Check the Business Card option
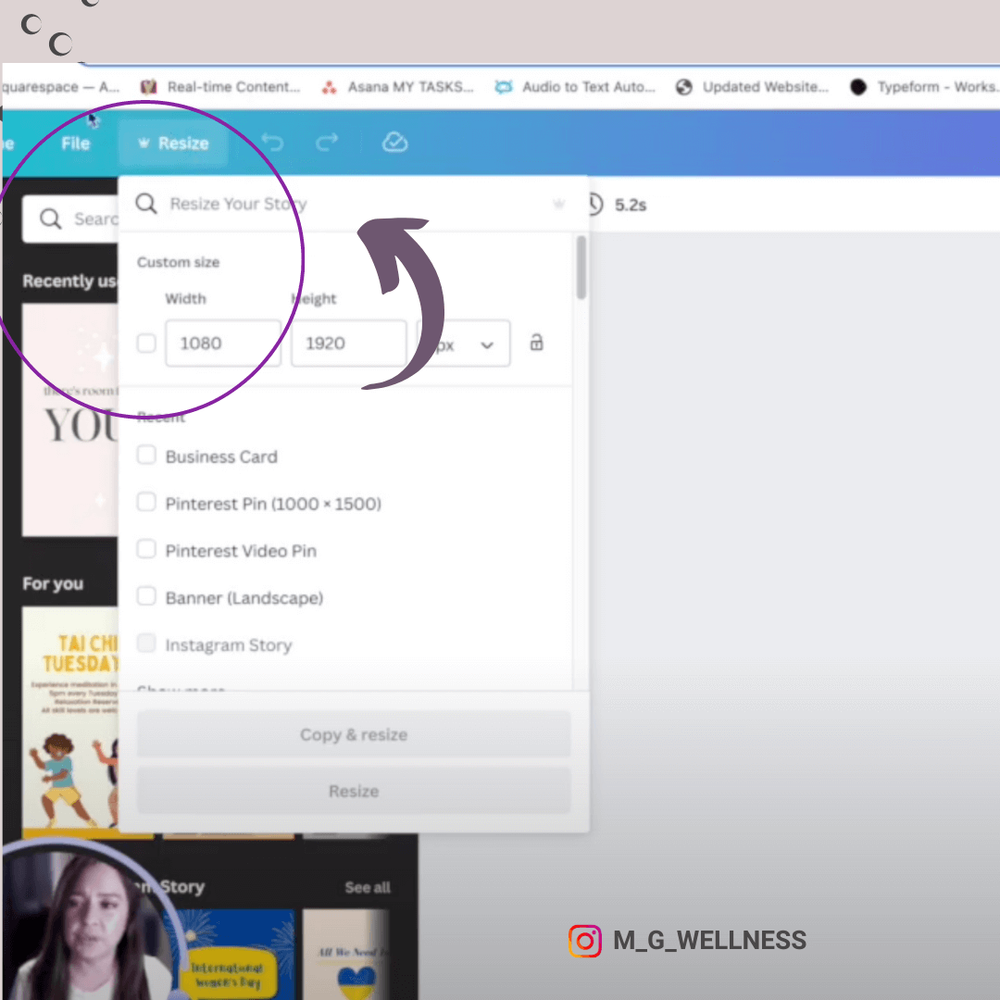 click(x=147, y=455)
